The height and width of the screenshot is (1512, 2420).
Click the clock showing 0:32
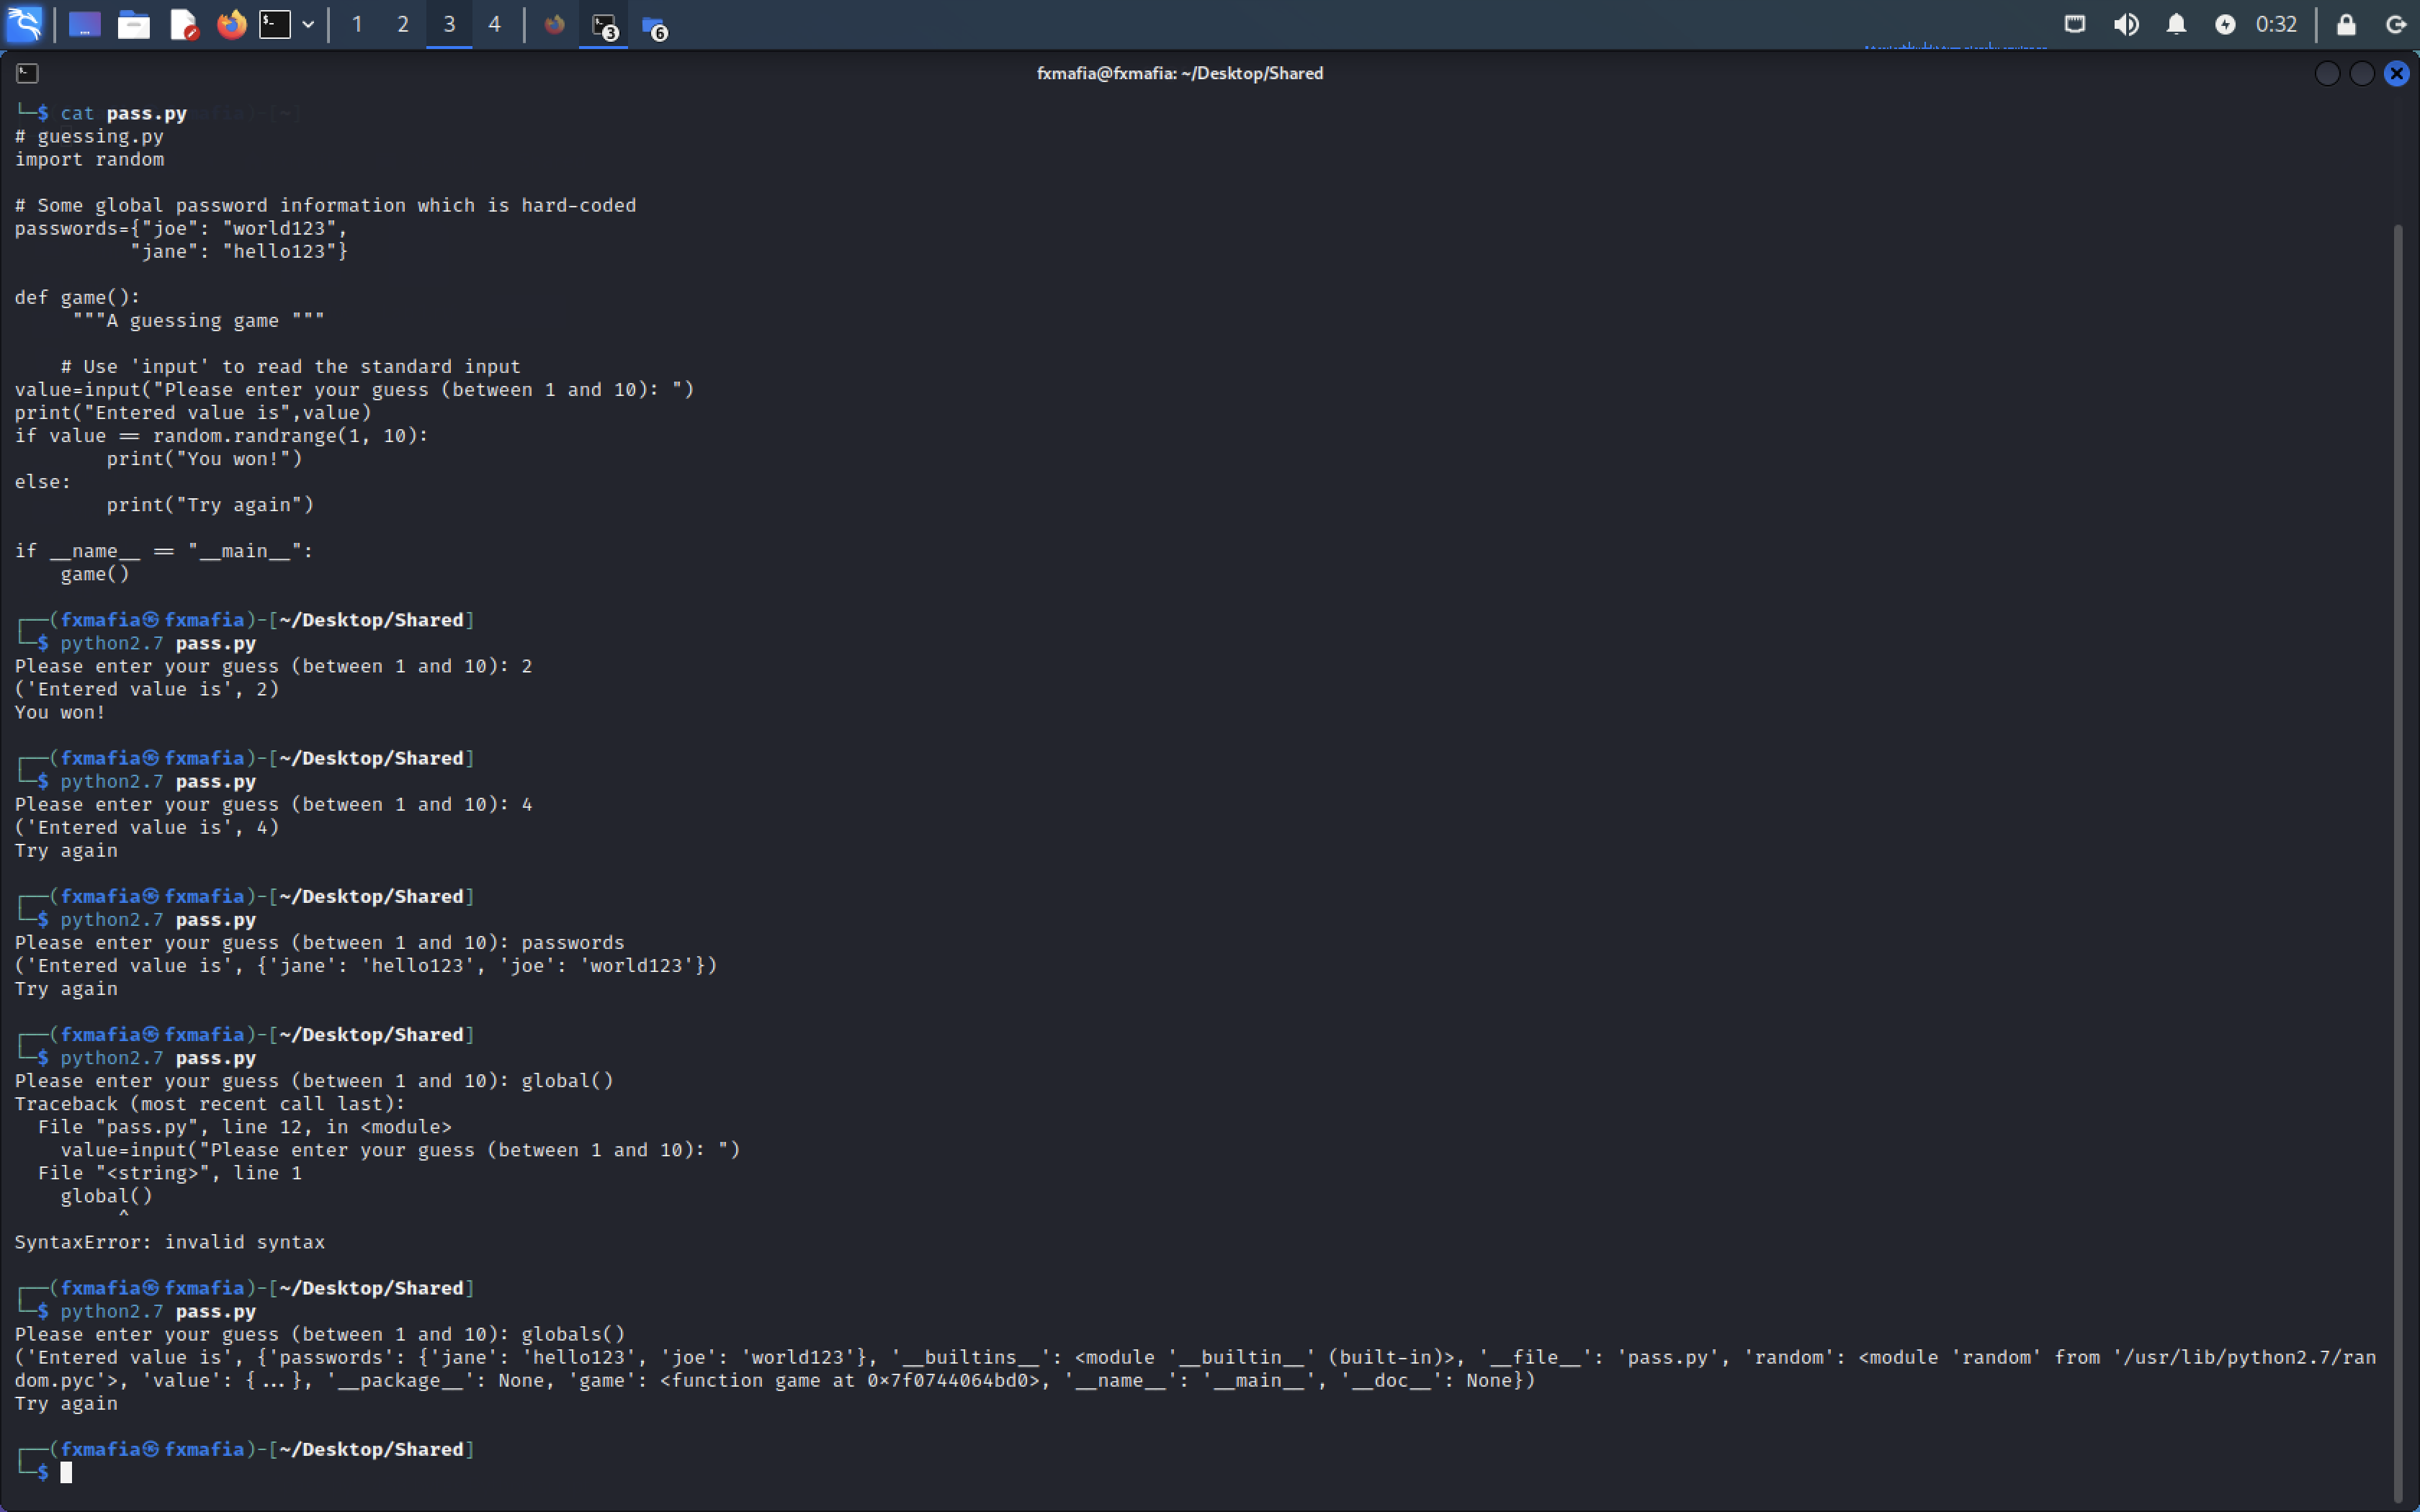[2276, 24]
